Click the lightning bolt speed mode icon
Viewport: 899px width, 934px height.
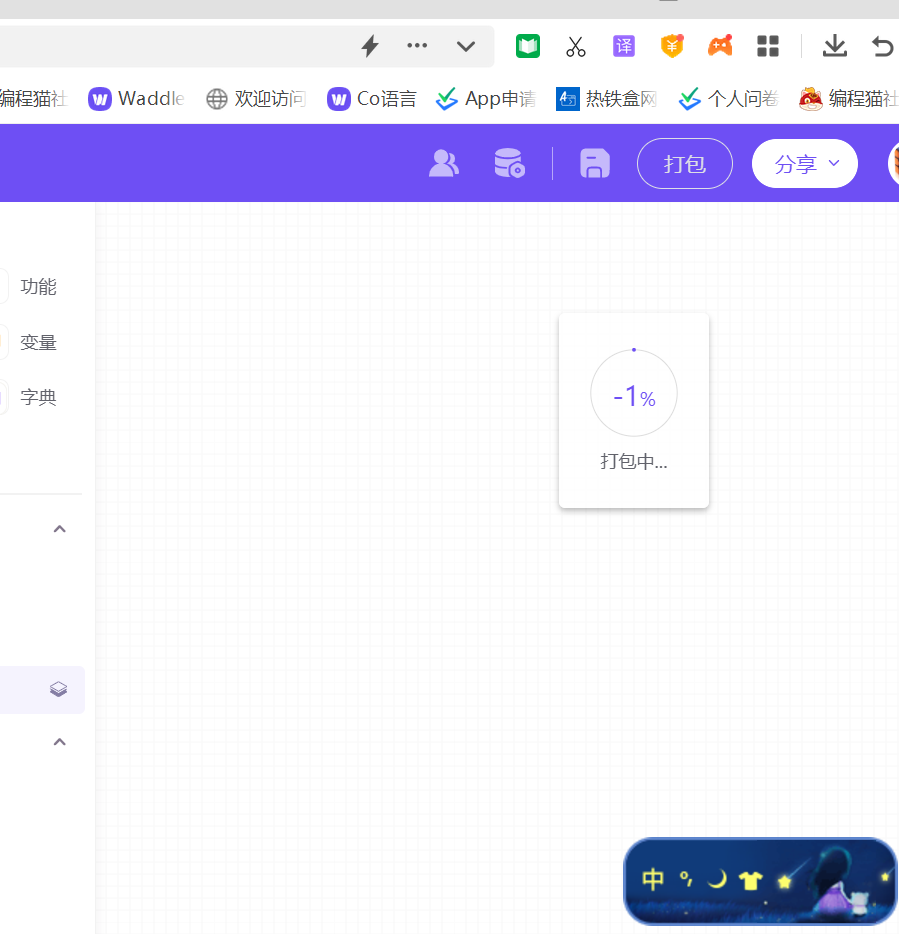tap(370, 46)
